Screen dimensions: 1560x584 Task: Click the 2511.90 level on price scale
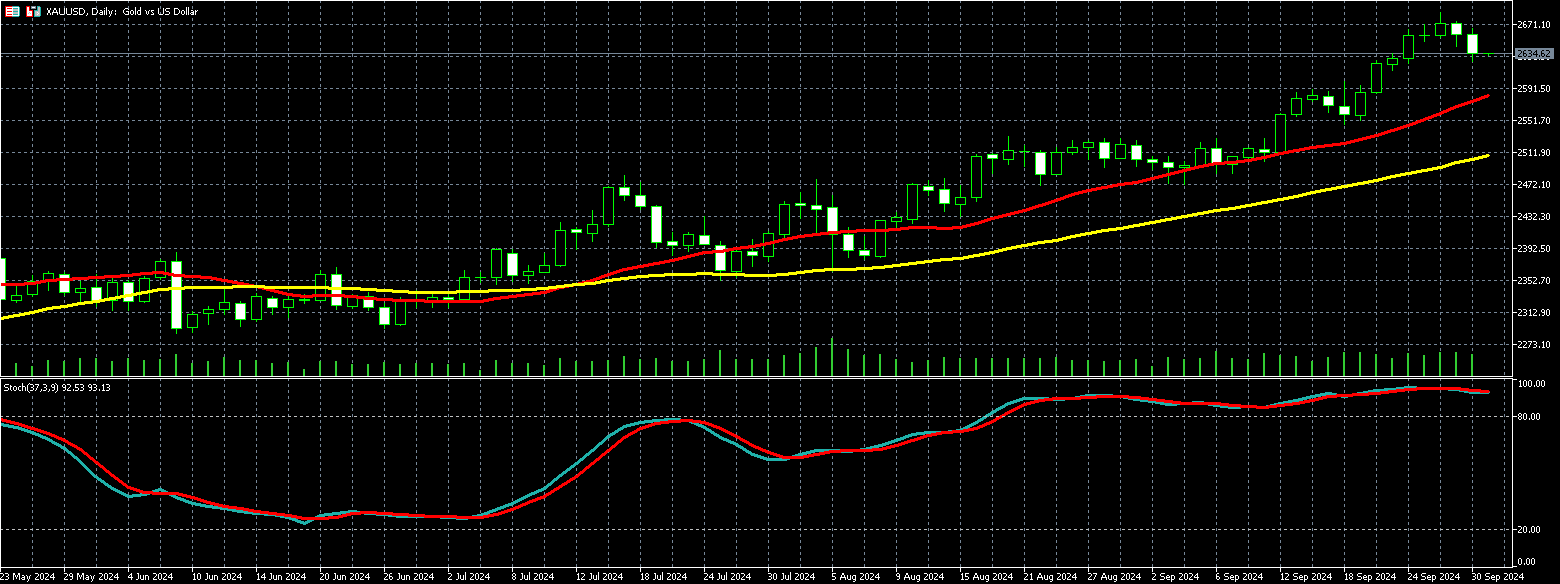[x=1533, y=153]
